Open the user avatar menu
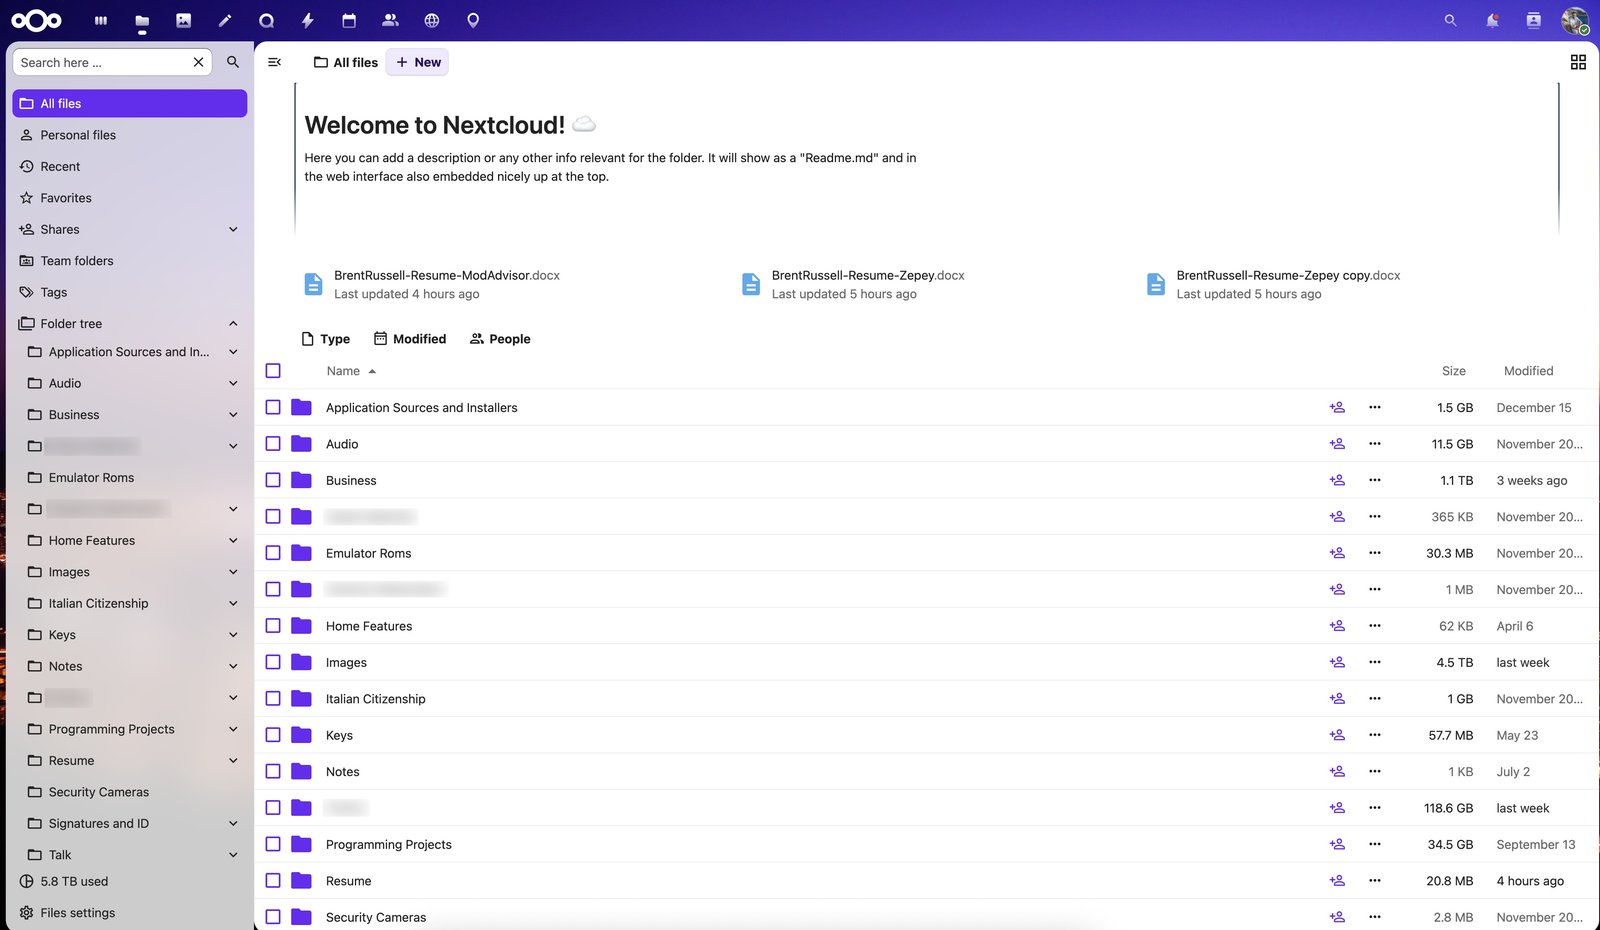The height and width of the screenshot is (930, 1600). [1575, 20]
